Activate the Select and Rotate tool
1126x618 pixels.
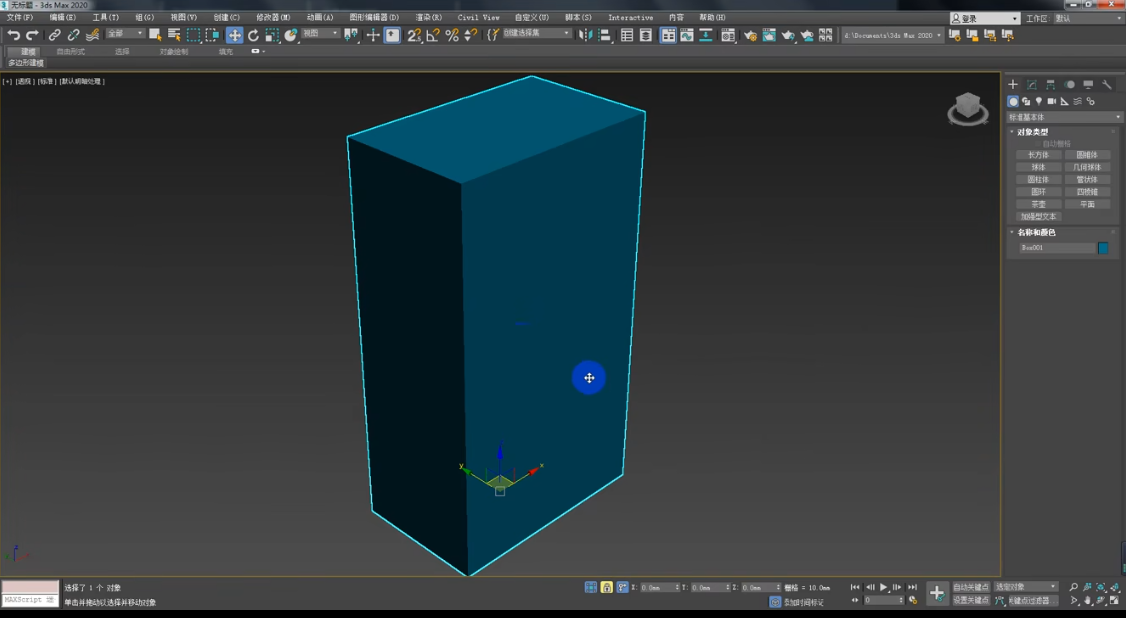coord(253,34)
